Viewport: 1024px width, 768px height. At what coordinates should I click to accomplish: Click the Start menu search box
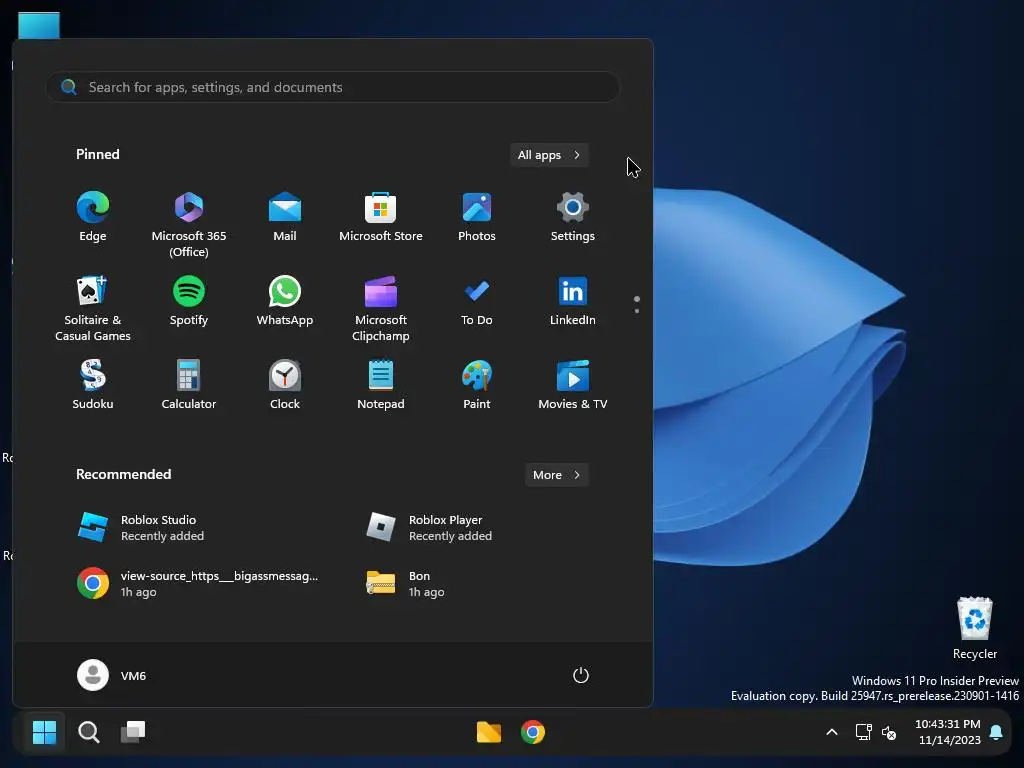point(332,87)
